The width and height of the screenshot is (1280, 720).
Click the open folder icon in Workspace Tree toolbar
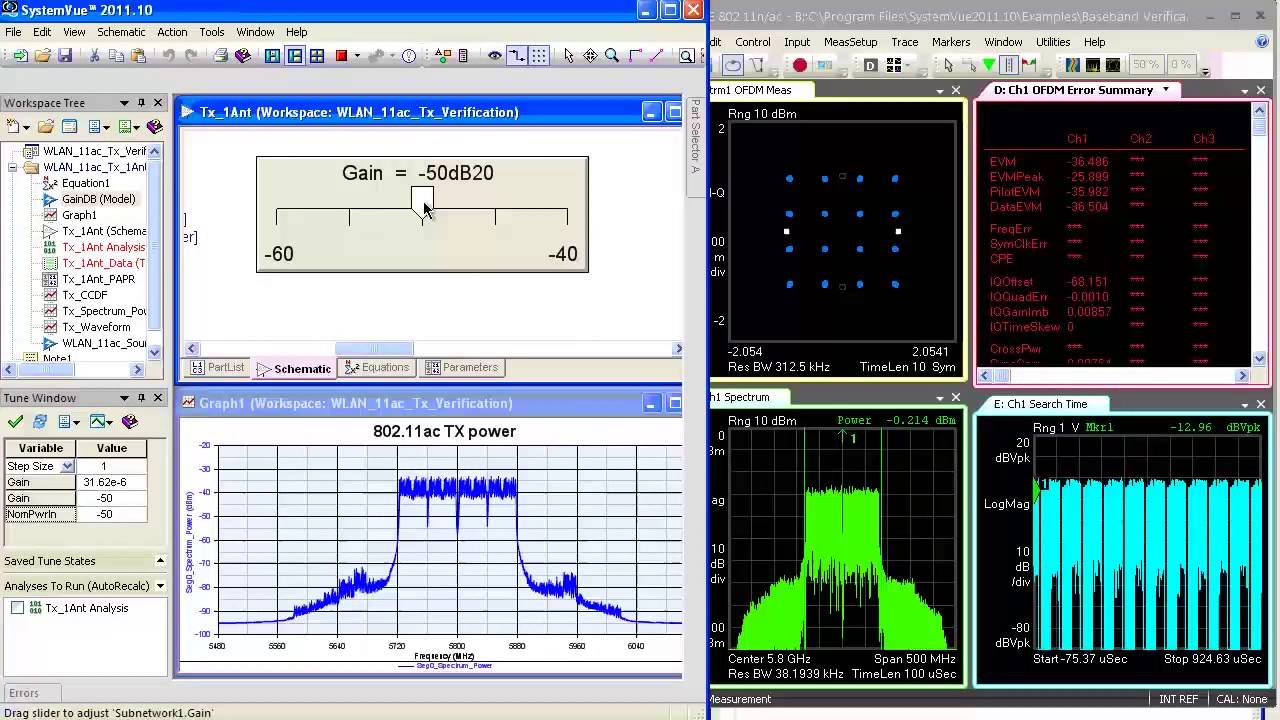(x=45, y=127)
